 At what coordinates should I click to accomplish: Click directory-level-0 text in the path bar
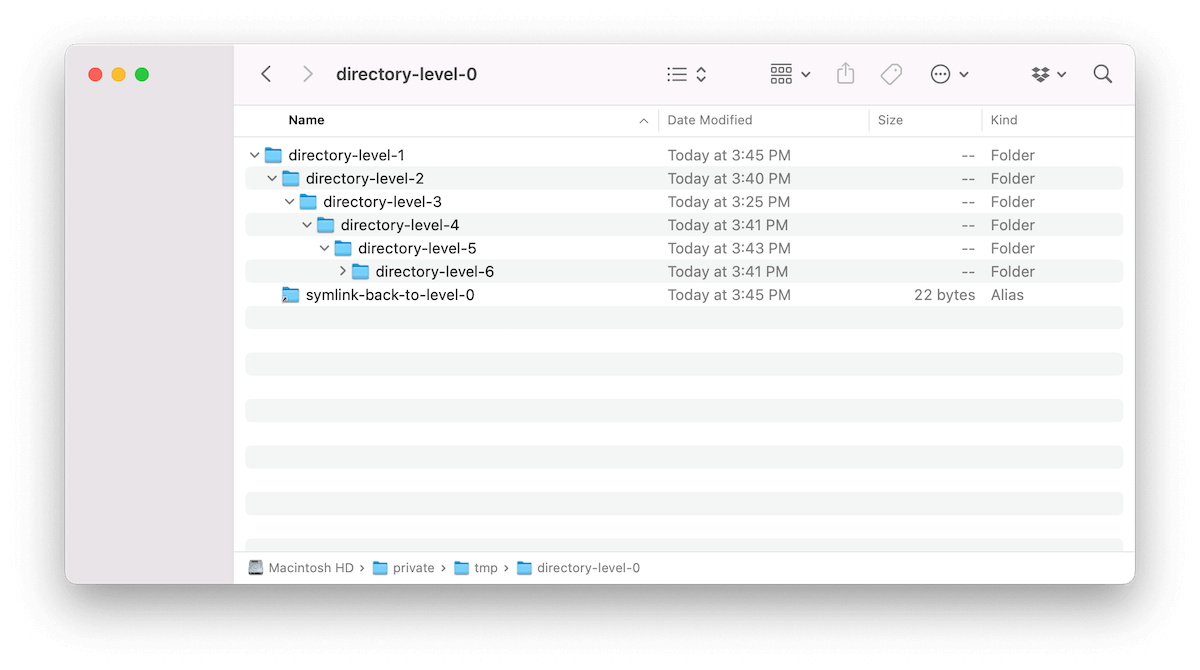[x=588, y=568]
